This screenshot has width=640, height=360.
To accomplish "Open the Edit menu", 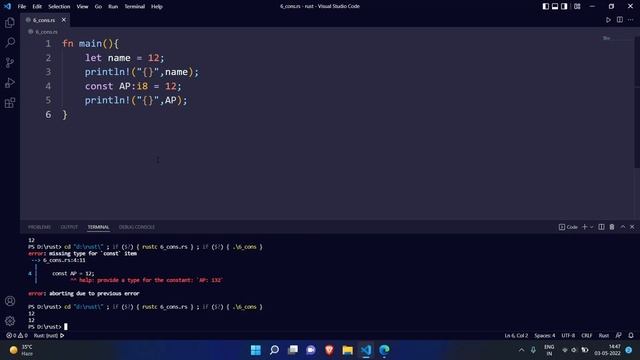I will point(37,6).
